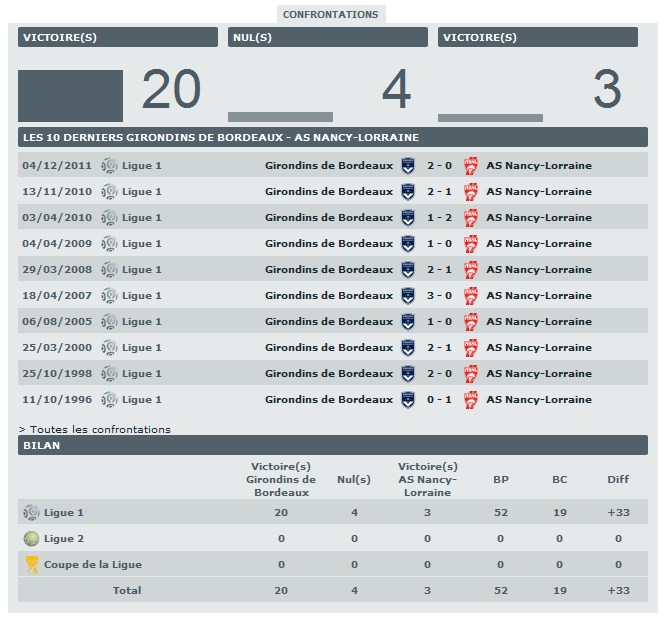Click Nancy-Lorraine crest in 13/11/2010 match row

pos(470,192)
